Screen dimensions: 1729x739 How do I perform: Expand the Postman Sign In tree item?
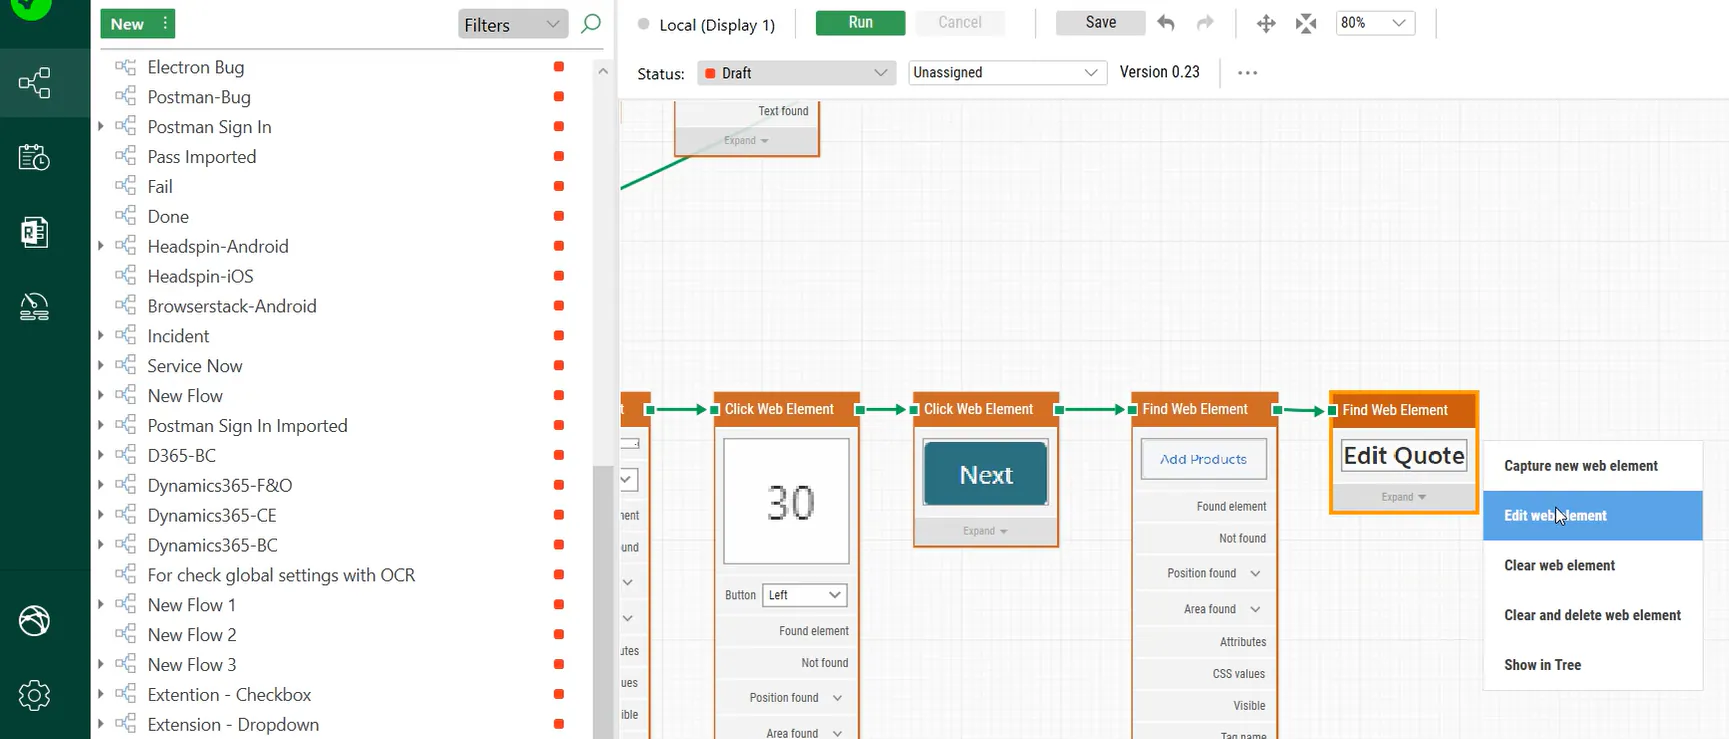tap(100, 127)
